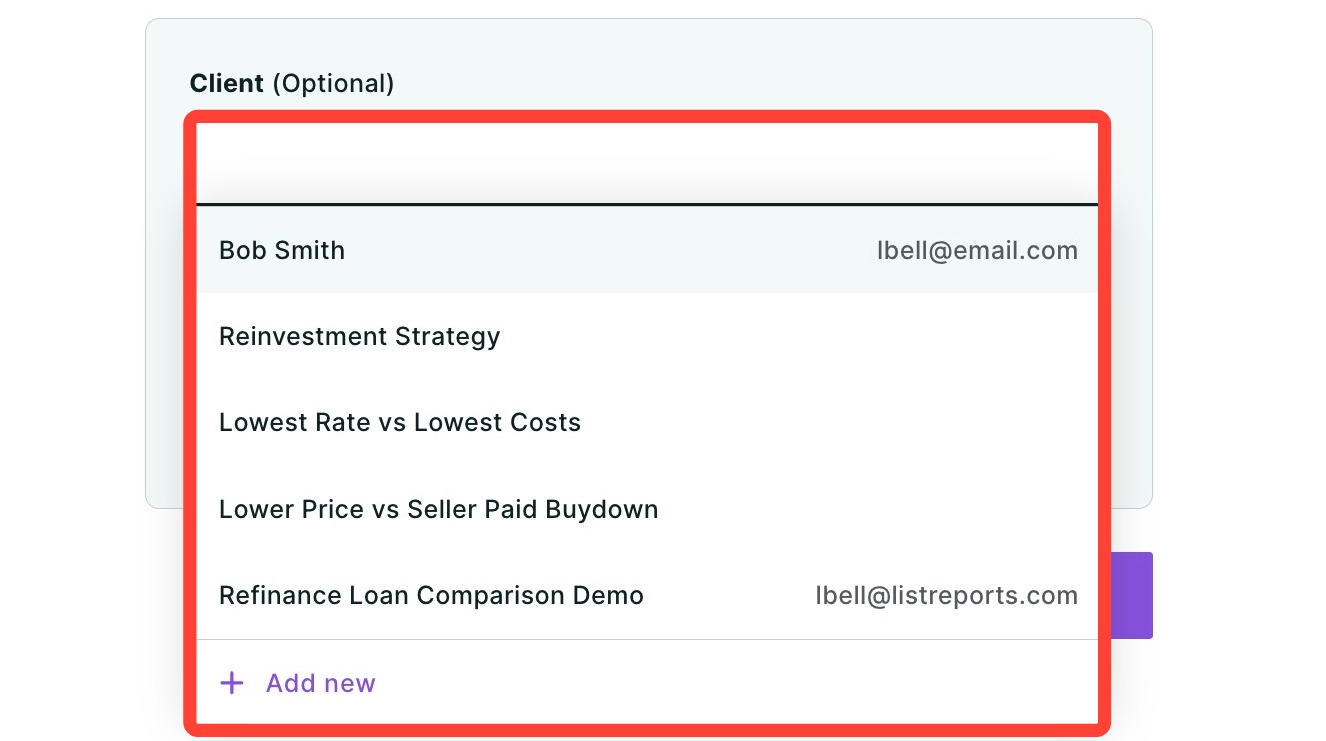Image resolution: width=1326 pixels, height=741 pixels.
Task: Click the purple button behind the dropdown
Action: [x=1131, y=595]
